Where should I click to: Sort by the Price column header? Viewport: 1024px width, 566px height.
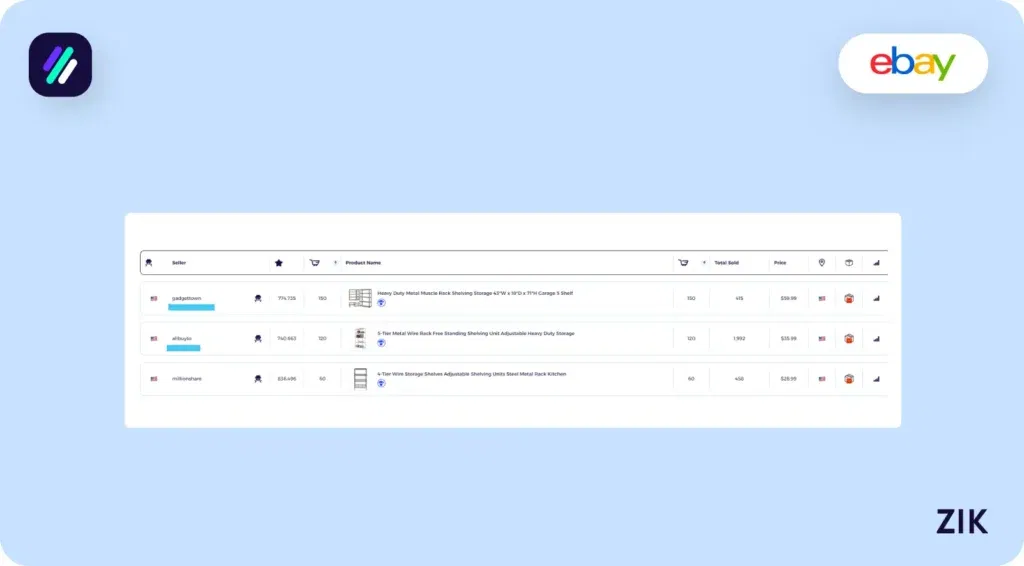779,263
